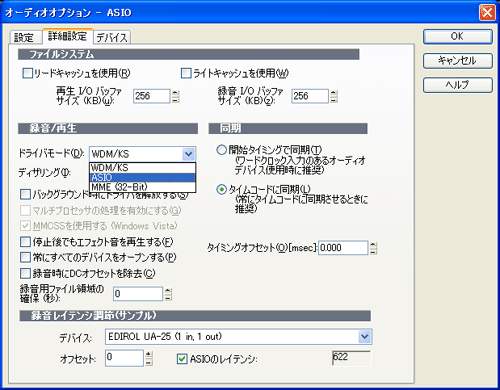Uncheck ASIOのレイテンシ checkbox
Screen dimensions: 500x390
[x=182, y=359]
